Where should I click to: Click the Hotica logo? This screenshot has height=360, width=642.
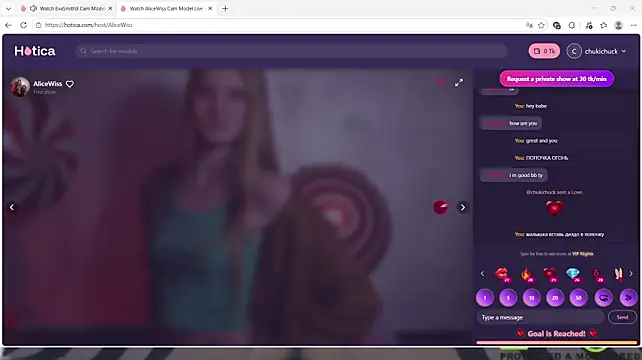pyautogui.click(x=35, y=51)
